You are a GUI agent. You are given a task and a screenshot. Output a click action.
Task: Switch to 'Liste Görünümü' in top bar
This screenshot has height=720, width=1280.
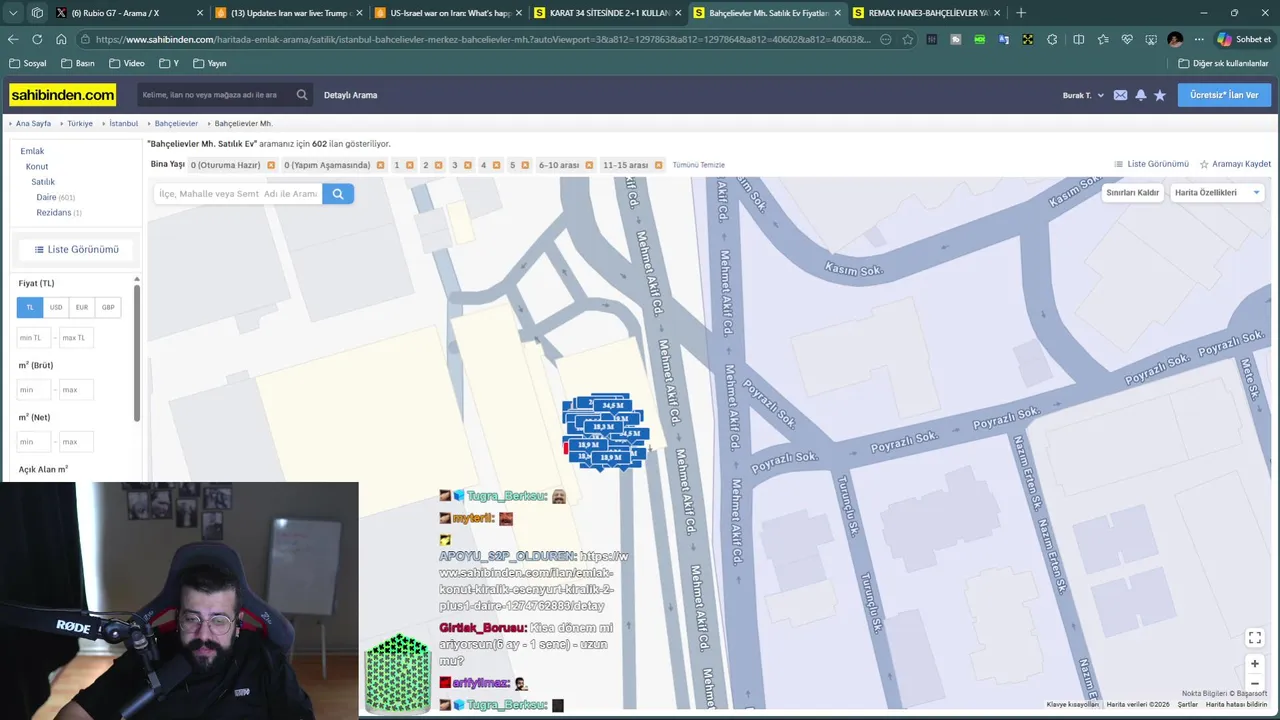pos(1151,164)
